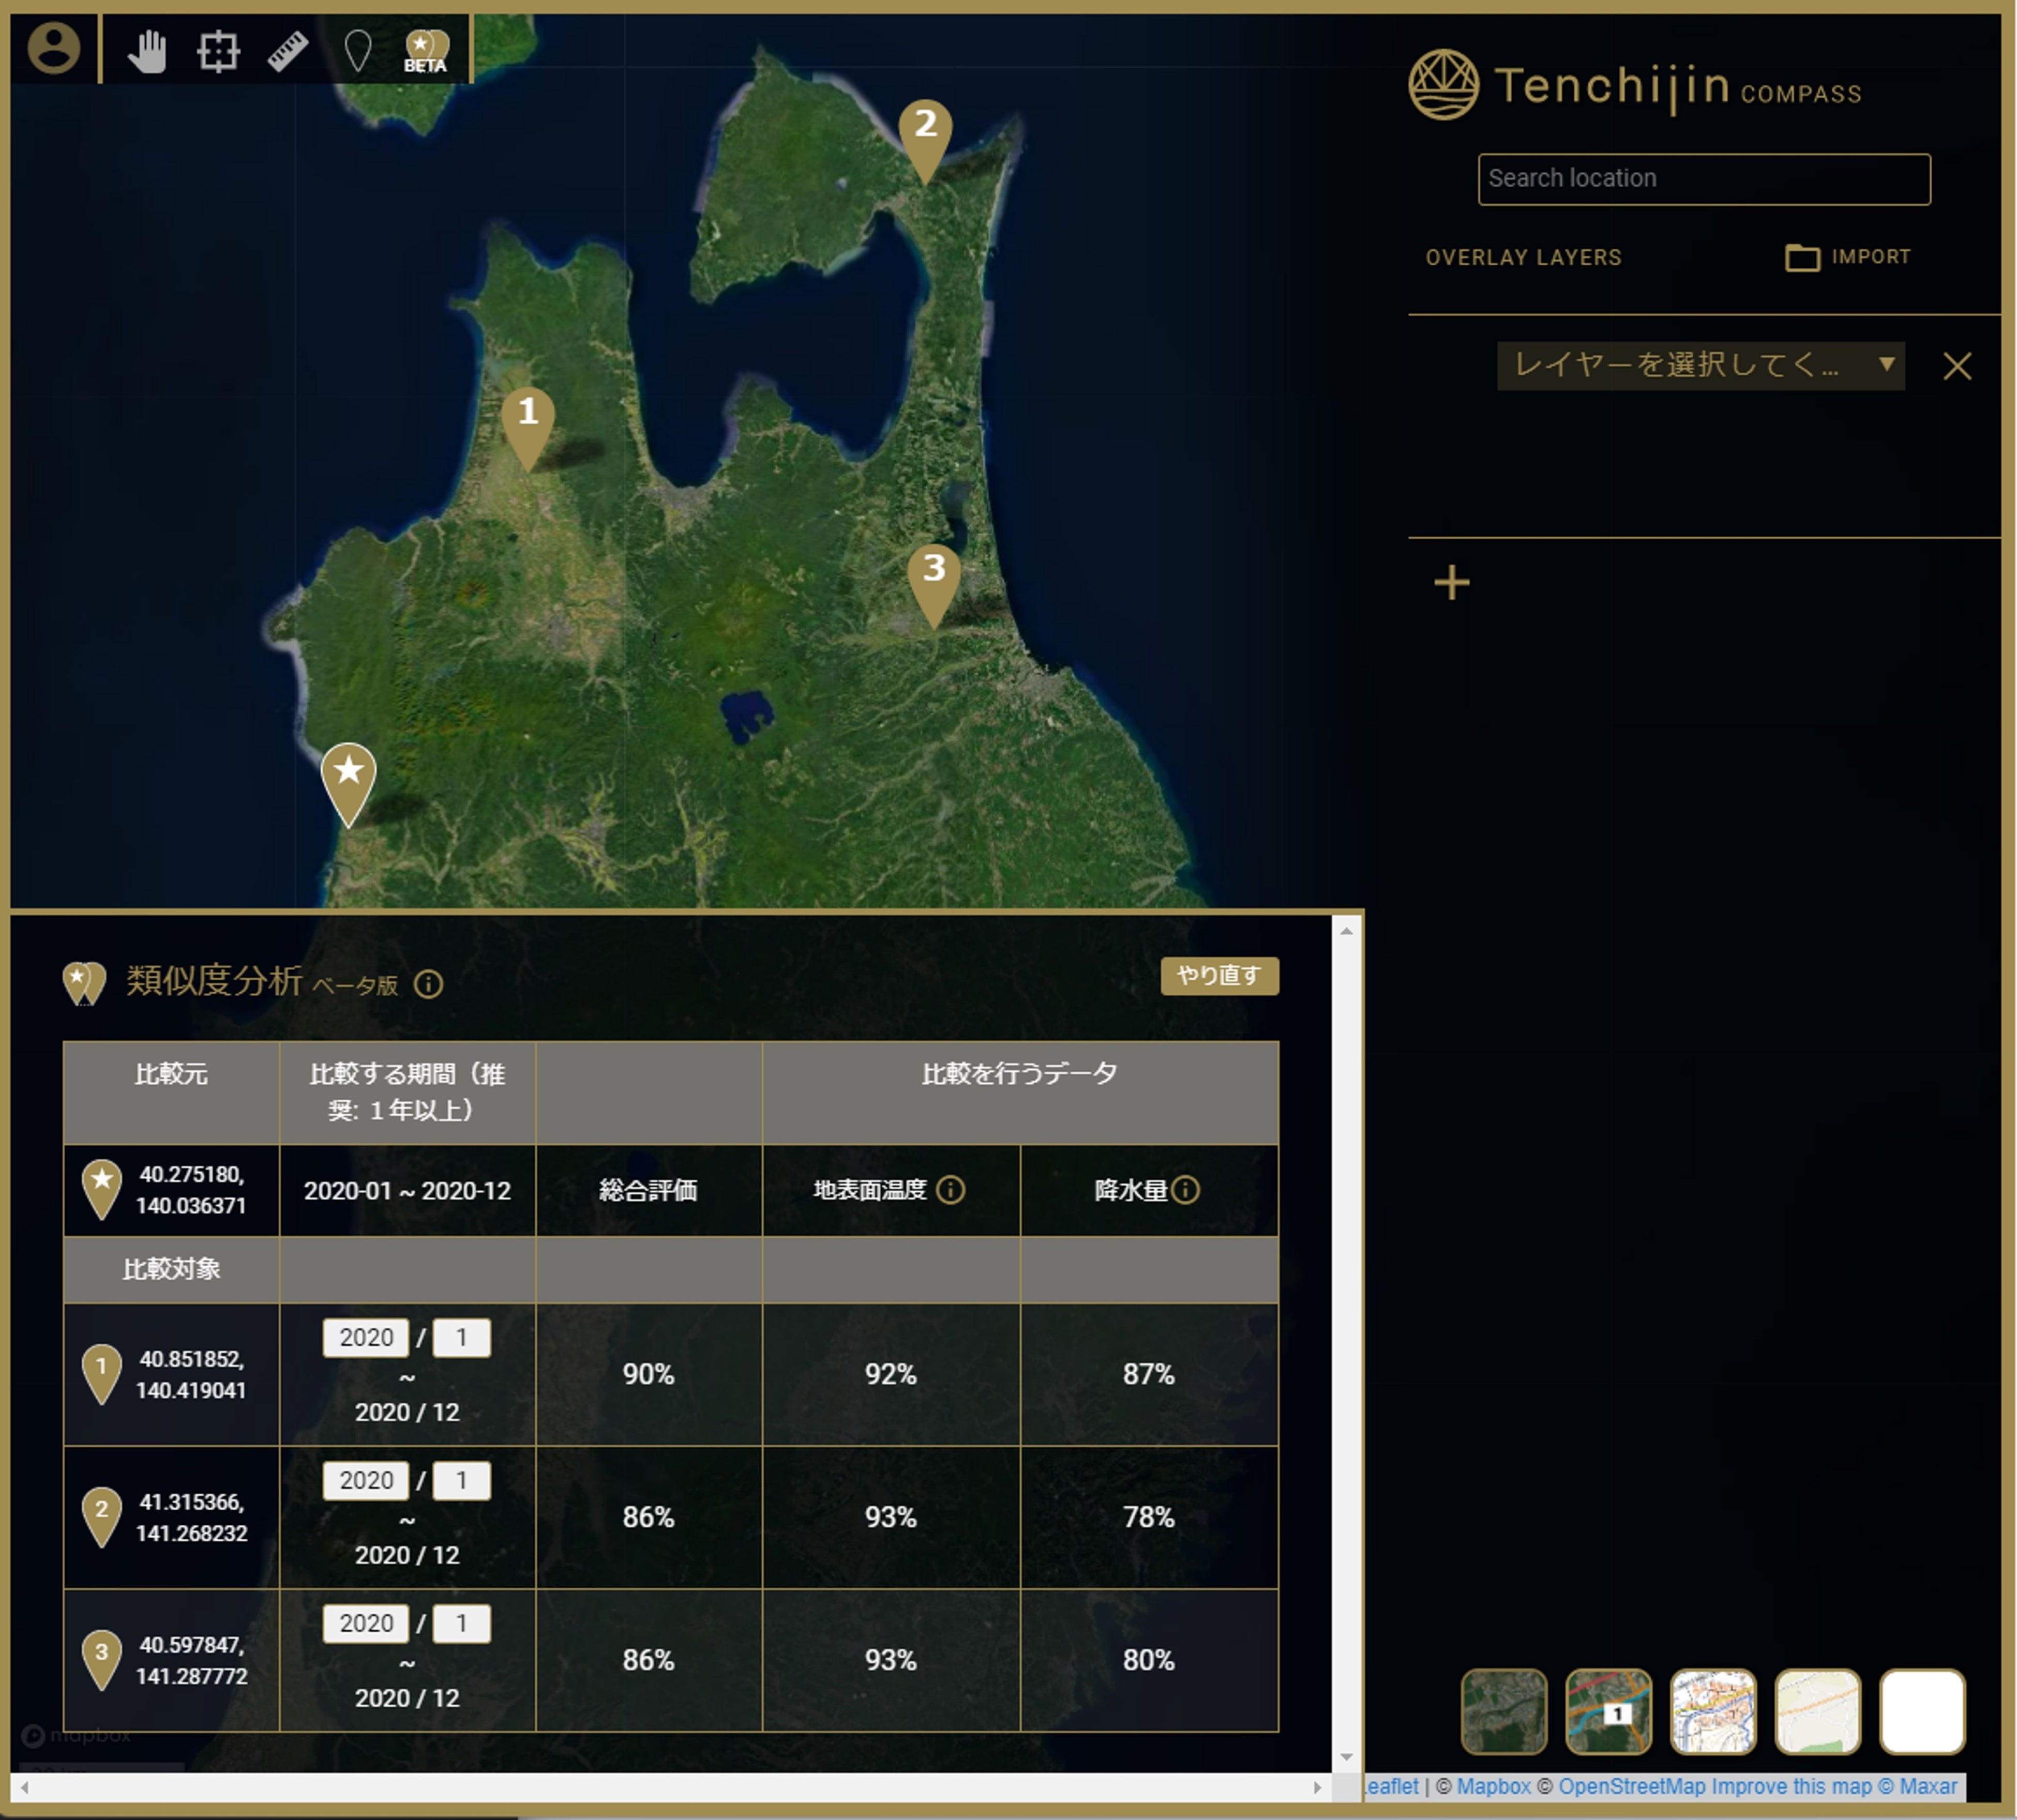2017x1820 pixels.
Task: Open the レイヤーを選択 layer dropdown
Action: (x=1699, y=365)
